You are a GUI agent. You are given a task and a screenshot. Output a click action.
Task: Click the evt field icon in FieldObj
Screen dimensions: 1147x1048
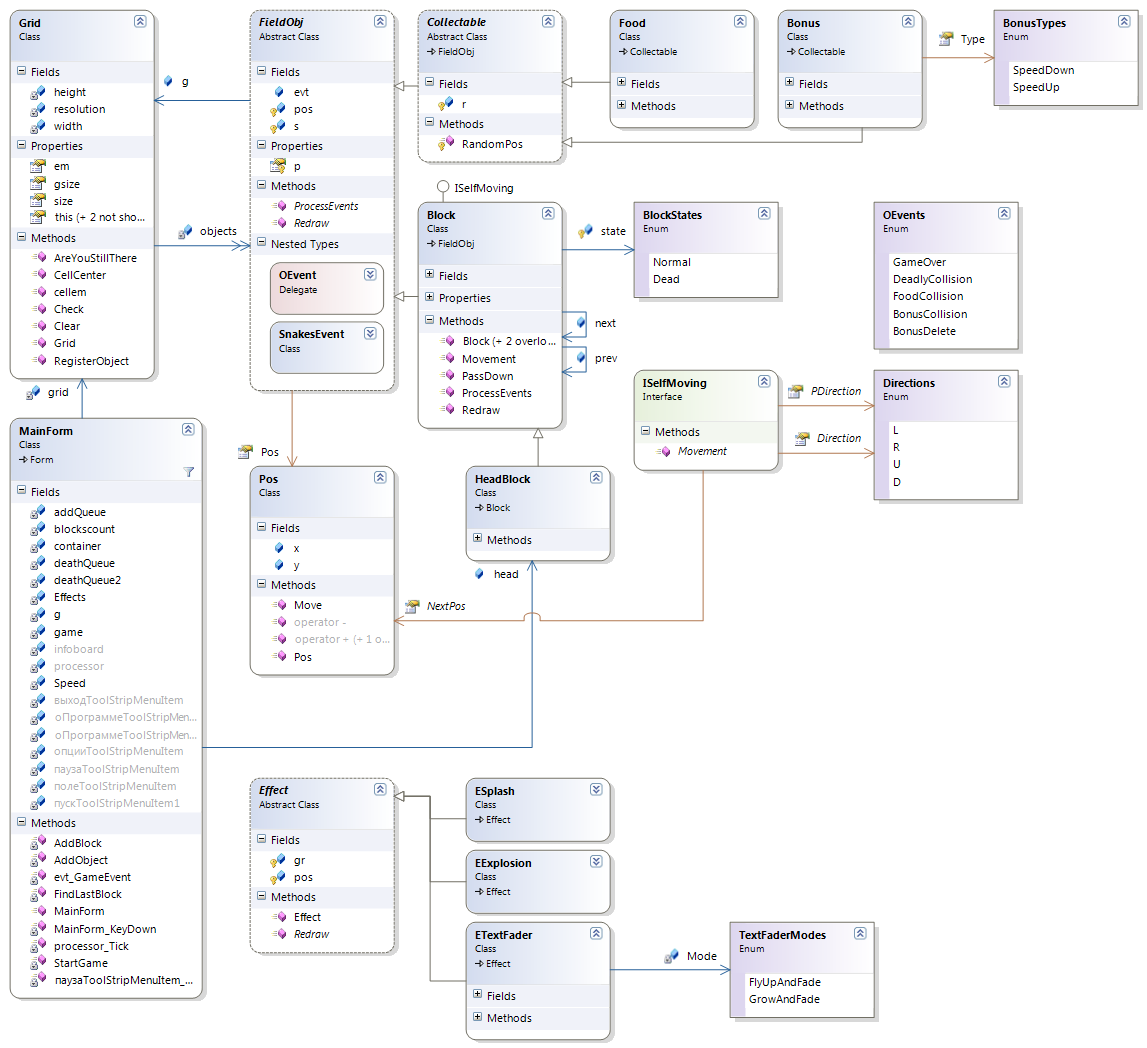coord(279,92)
